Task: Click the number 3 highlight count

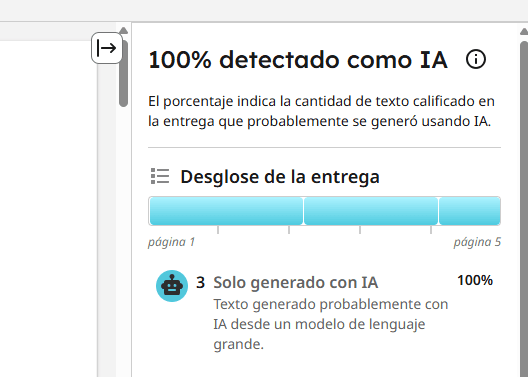Action: pos(200,282)
